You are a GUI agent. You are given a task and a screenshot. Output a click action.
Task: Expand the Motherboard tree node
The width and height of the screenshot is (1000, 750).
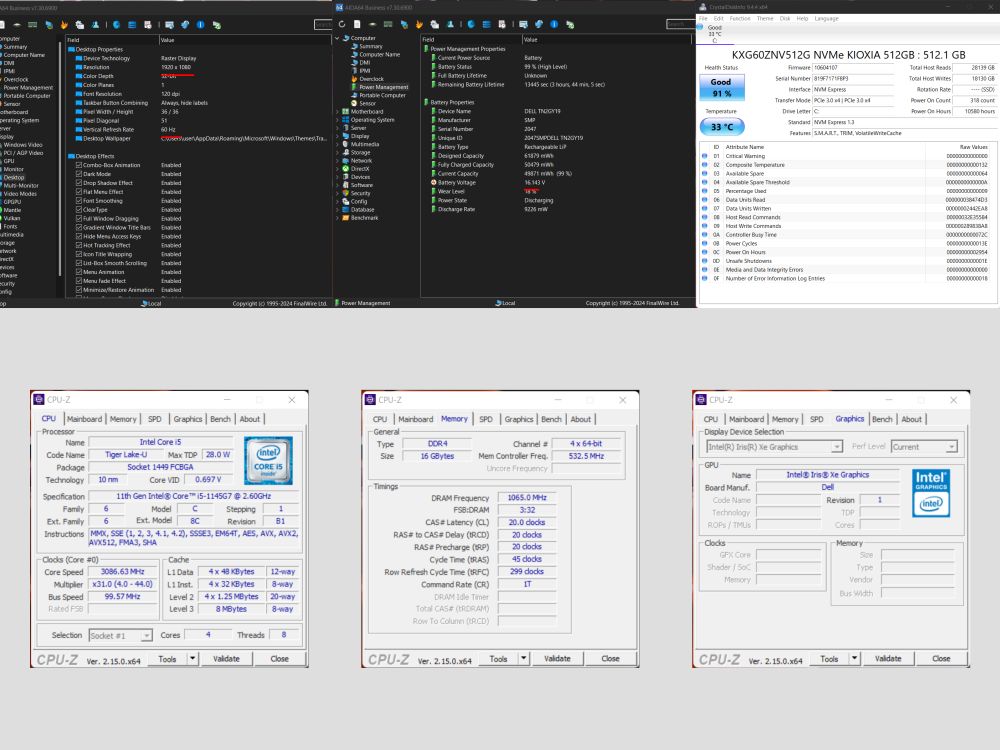[x=338, y=112]
